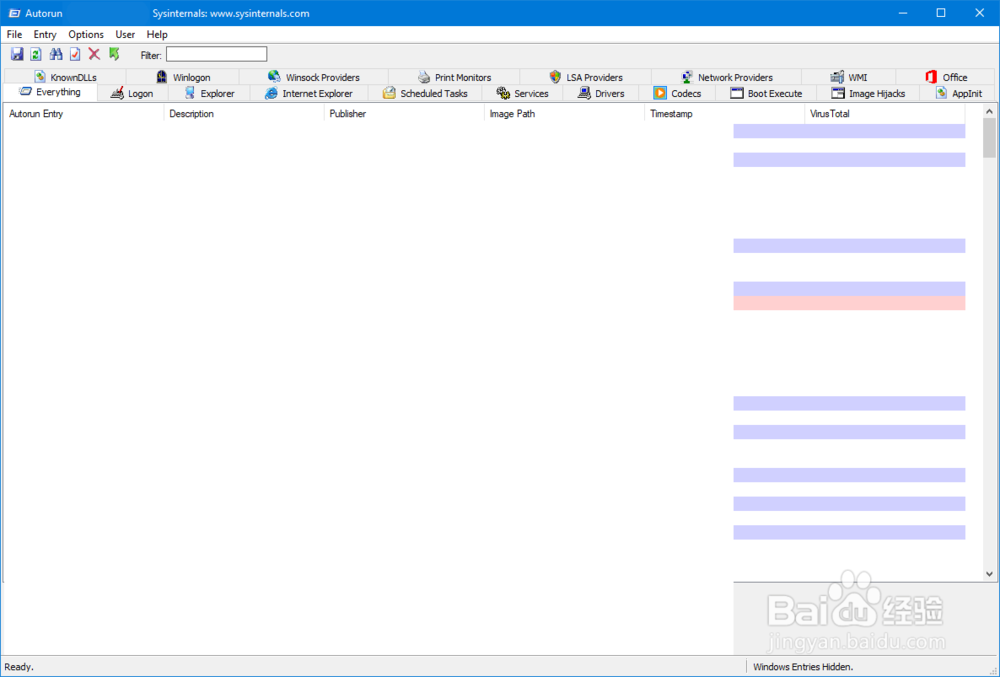This screenshot has width=1000, height=677.
Task: Click the Image Hijacks tab icon
Action: pos(838,93)
